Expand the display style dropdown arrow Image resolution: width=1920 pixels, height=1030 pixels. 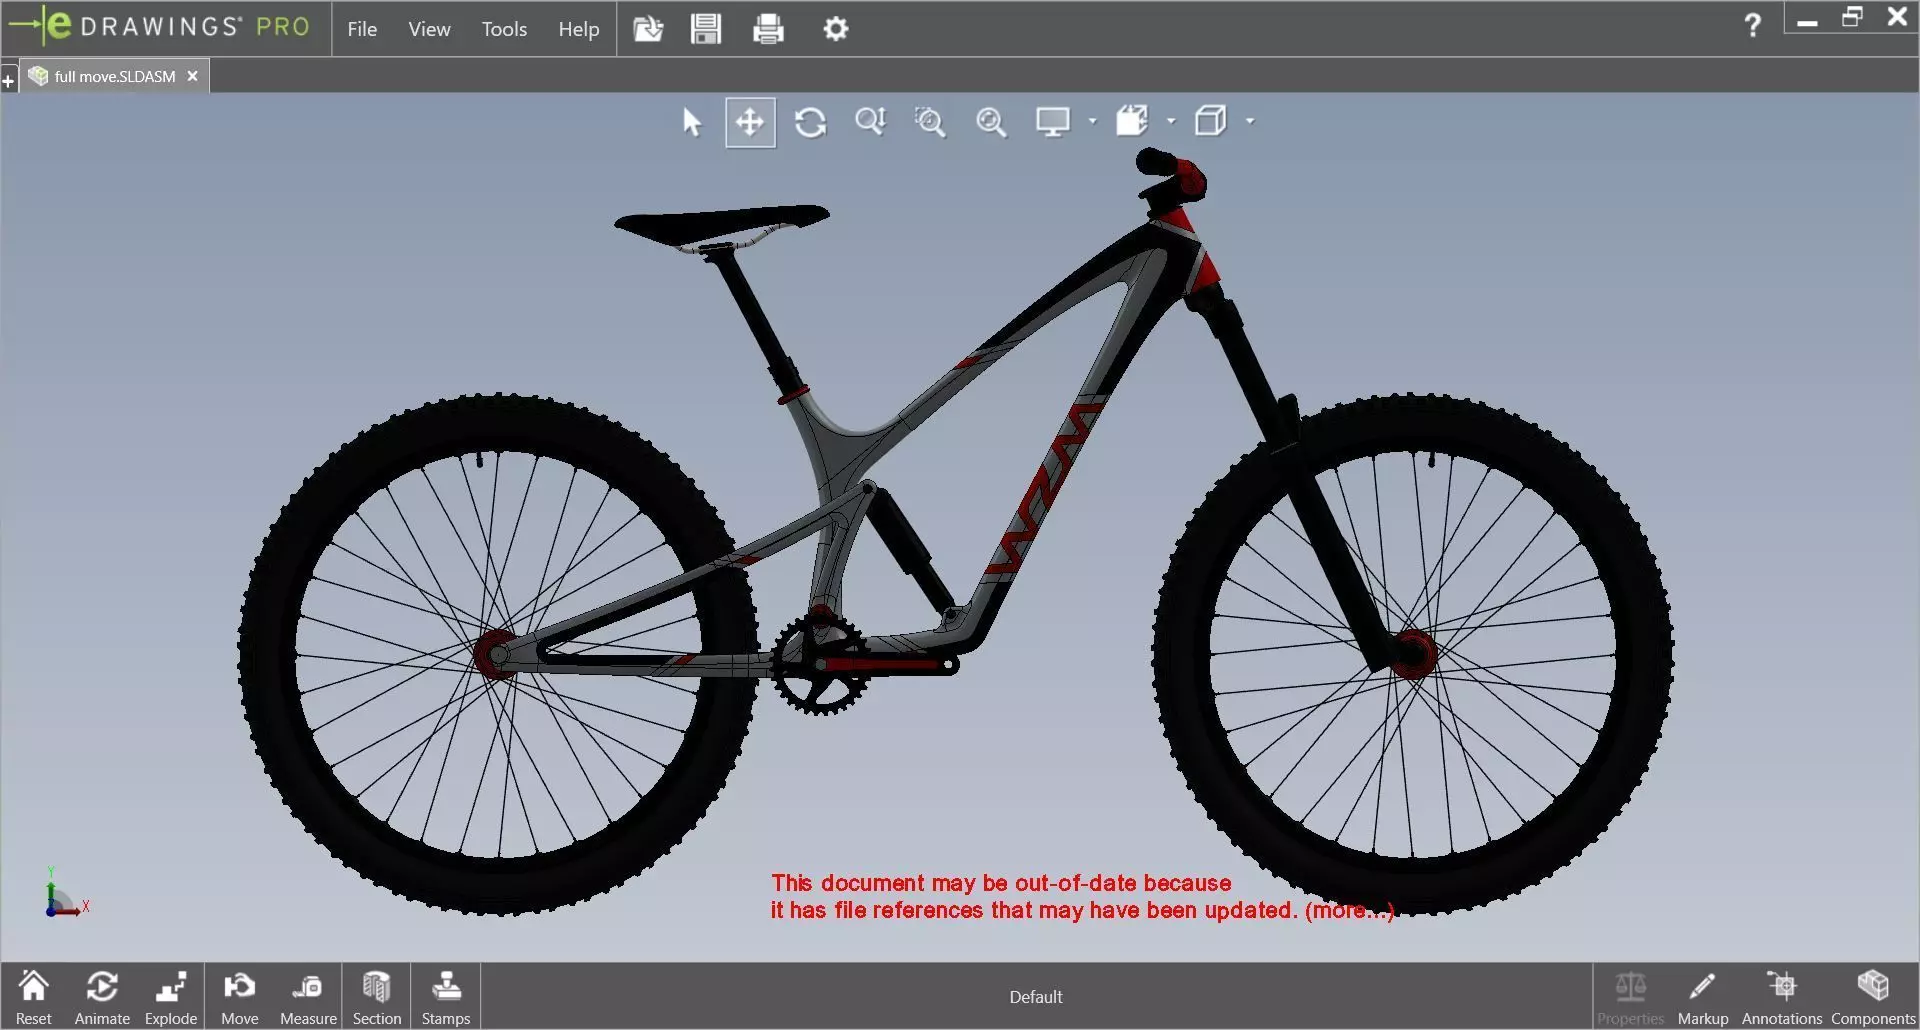(x=1250, y=121)
